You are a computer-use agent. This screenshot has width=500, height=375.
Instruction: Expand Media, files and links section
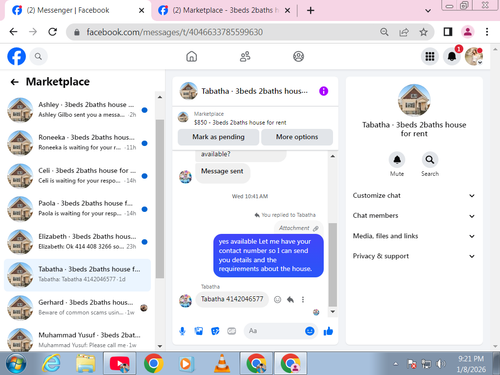(x=414, y=236)
